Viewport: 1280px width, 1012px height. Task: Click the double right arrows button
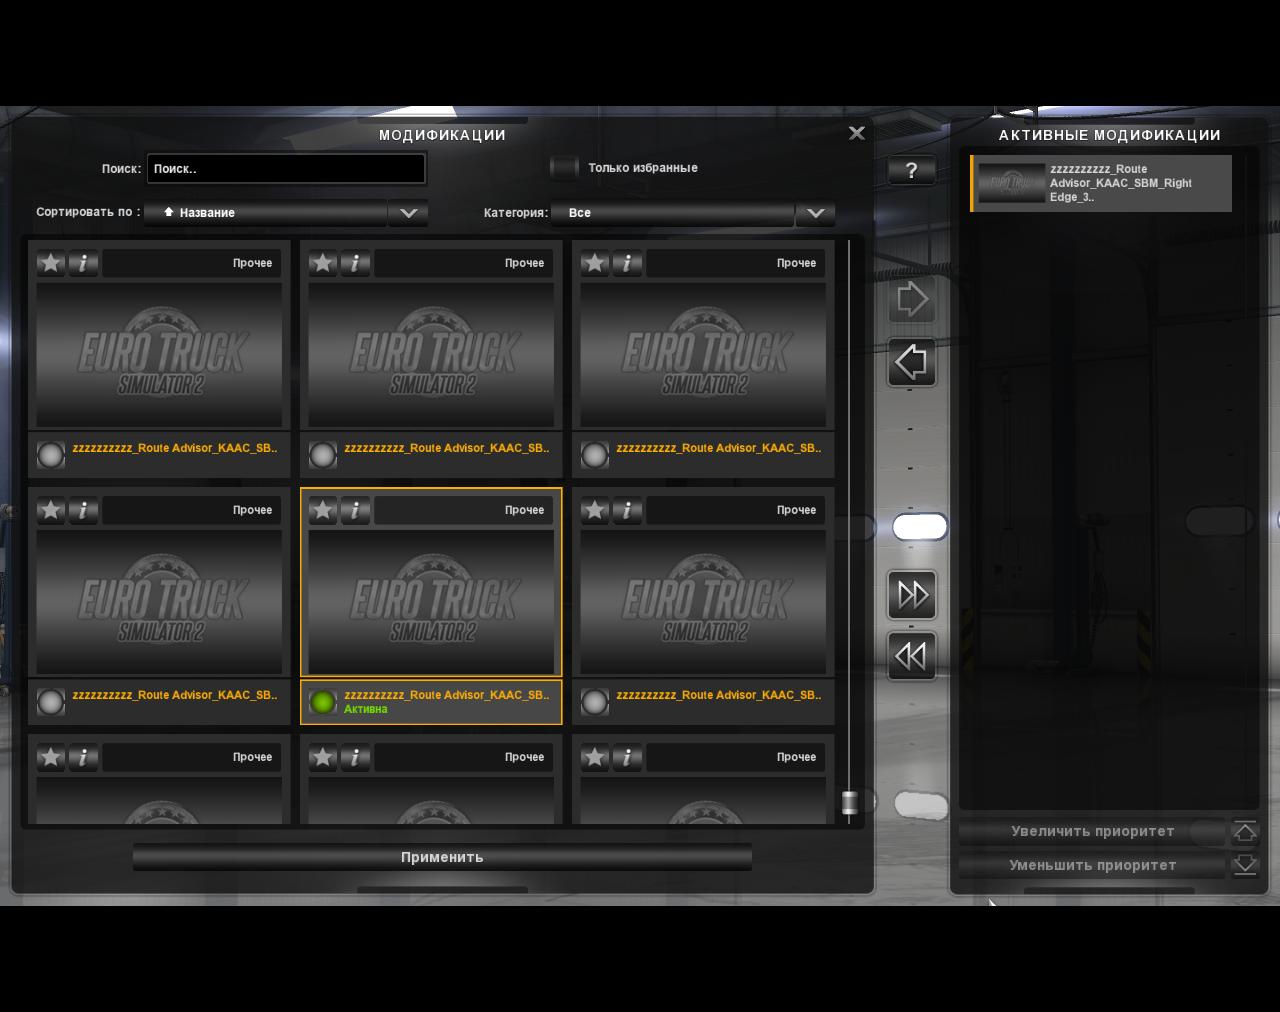(911, 595)
